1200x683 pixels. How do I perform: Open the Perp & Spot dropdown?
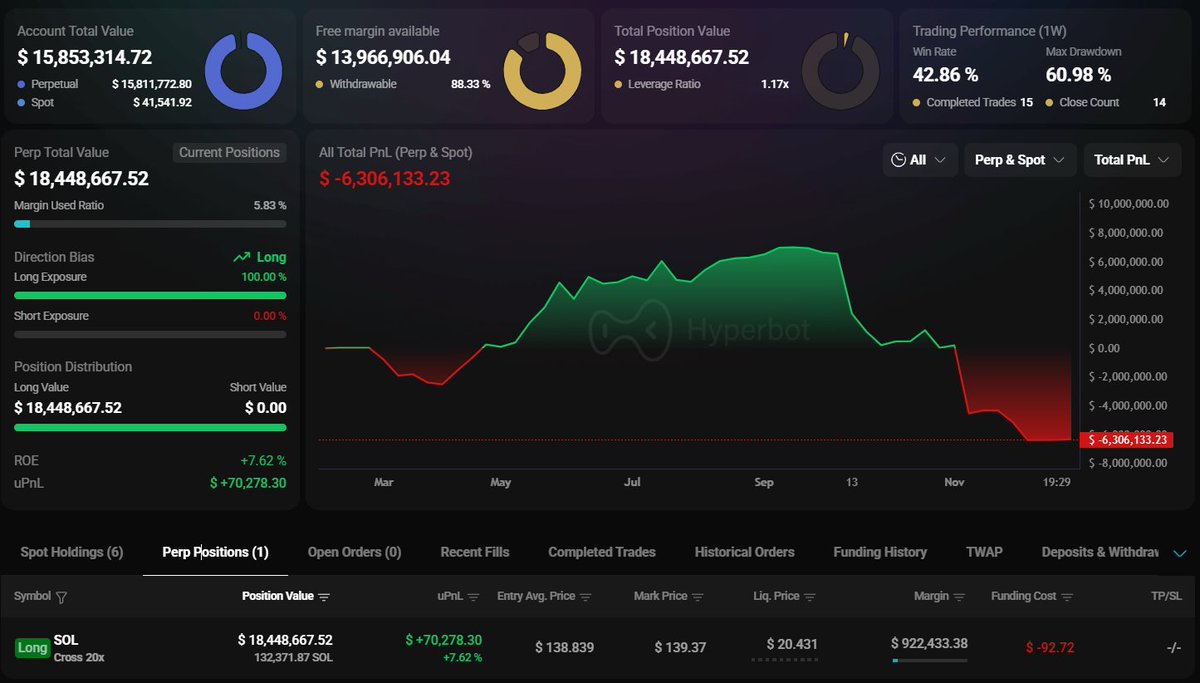tap(1019, 160)
